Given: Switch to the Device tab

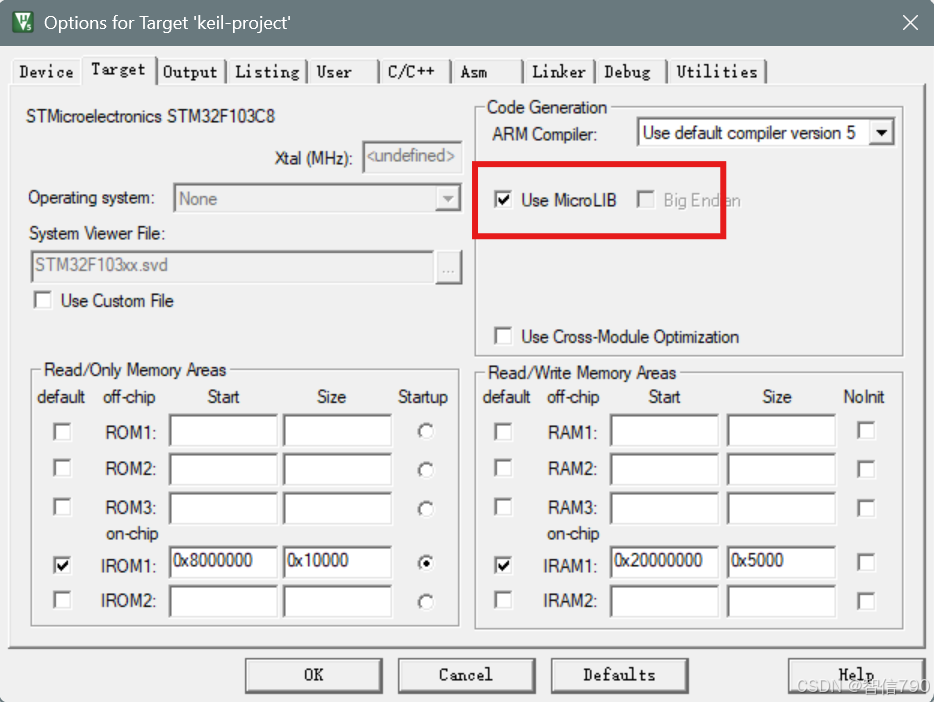Looking at the screenshot, I should (x=46, y=72).
